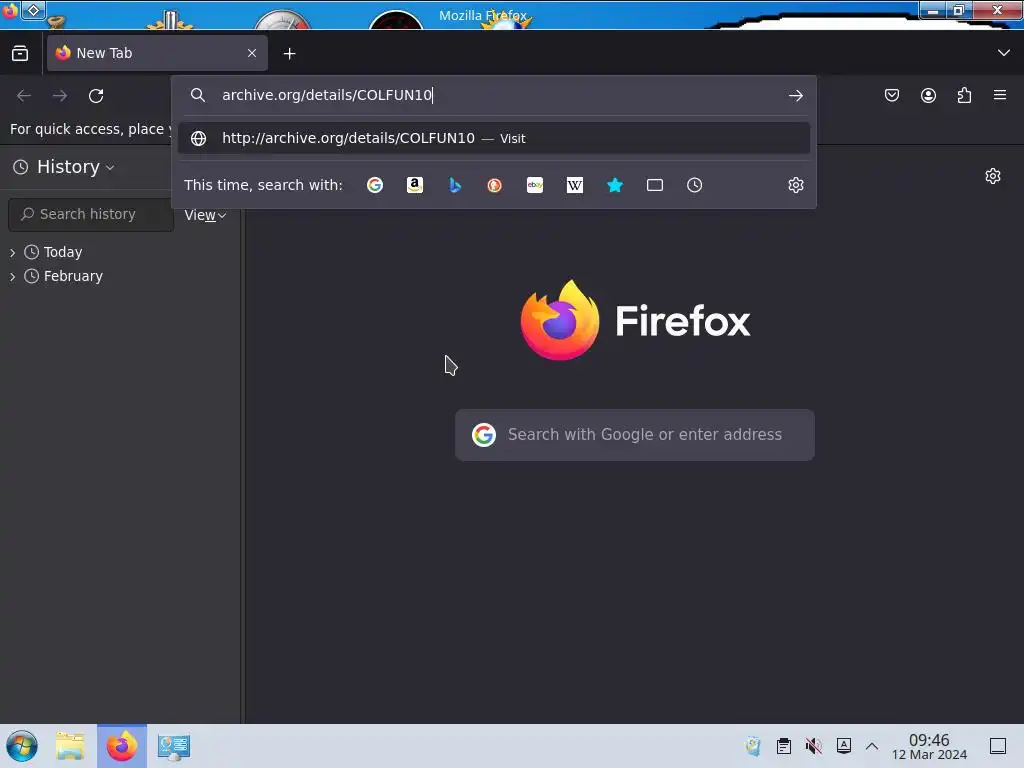Screen dimensions: 1024x768
Task: Expand the Today history folder
Action: click(x=12, y=253)
